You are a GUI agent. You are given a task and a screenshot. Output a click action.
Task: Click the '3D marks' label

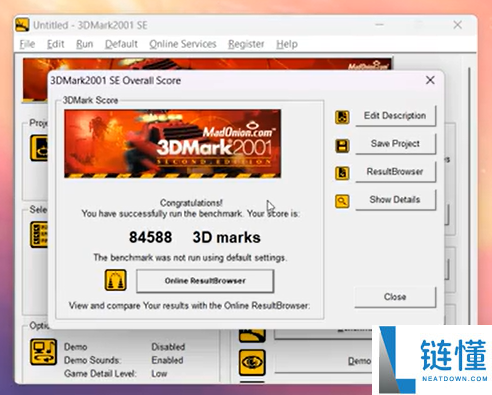coord(227,237)
